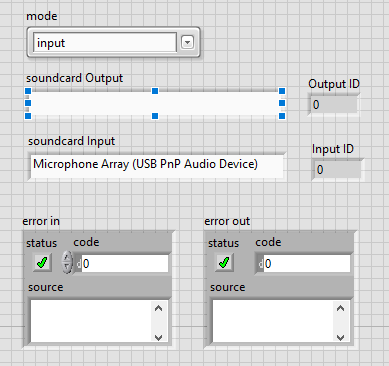
Task: Click the Input ID numeric indicator
Action: [x=337, y=170]
